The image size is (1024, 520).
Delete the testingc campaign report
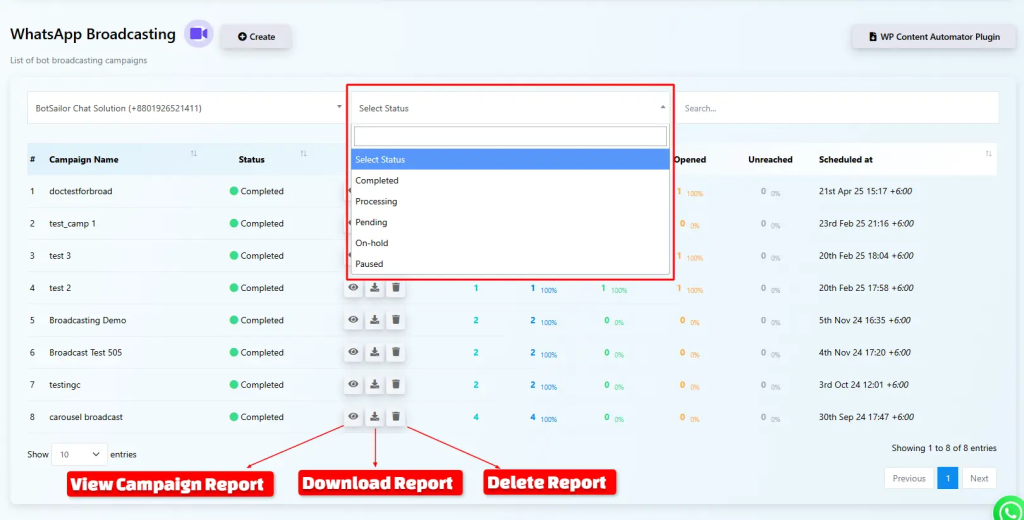point(396,384)
